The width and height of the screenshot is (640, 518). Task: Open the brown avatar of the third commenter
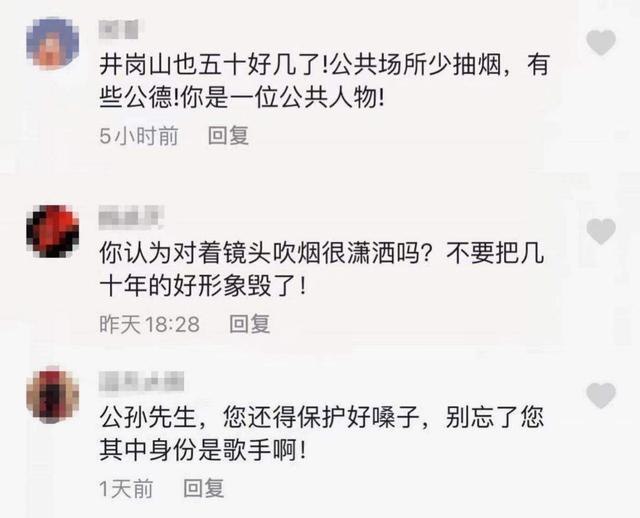tap(53, 396)
